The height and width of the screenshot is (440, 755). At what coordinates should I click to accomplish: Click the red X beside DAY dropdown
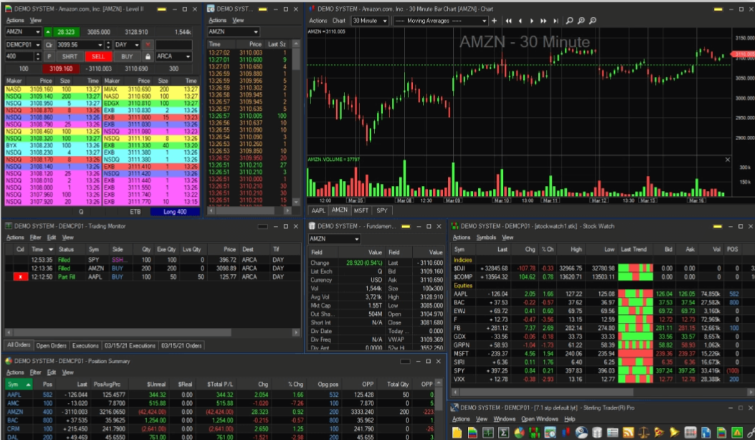(x=148, y=45)
